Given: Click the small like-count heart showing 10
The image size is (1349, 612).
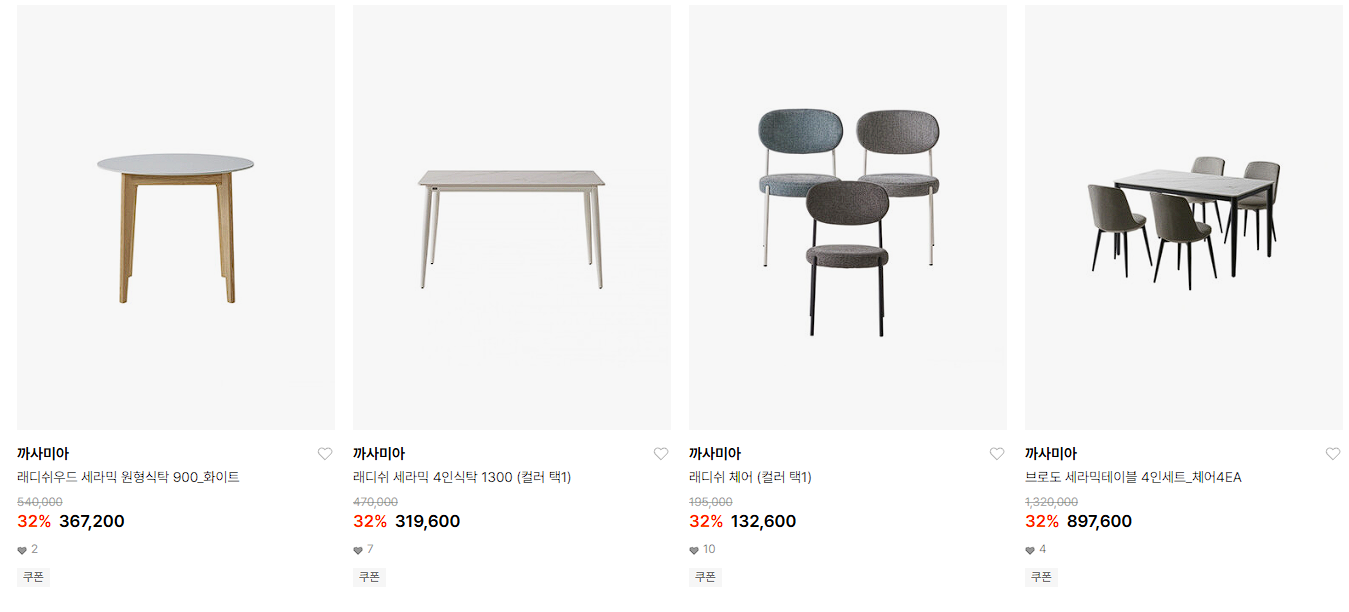Looking at the screenshot, I should (x=694, y=550).
